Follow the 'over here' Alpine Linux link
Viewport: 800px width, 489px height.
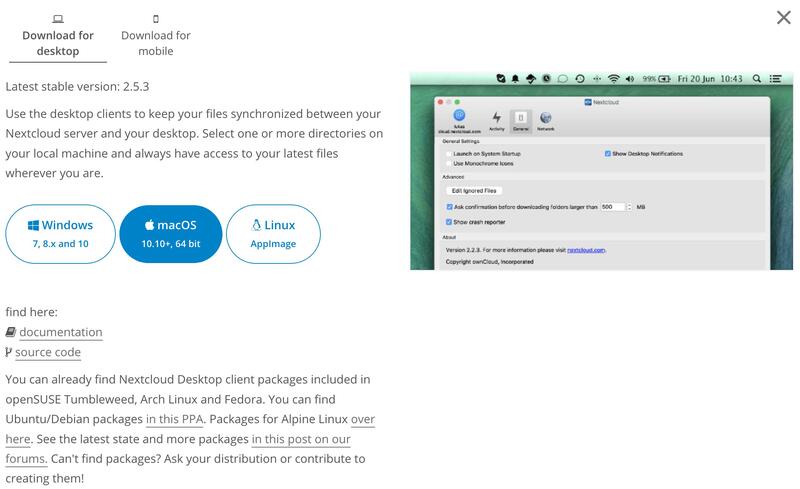363,419
